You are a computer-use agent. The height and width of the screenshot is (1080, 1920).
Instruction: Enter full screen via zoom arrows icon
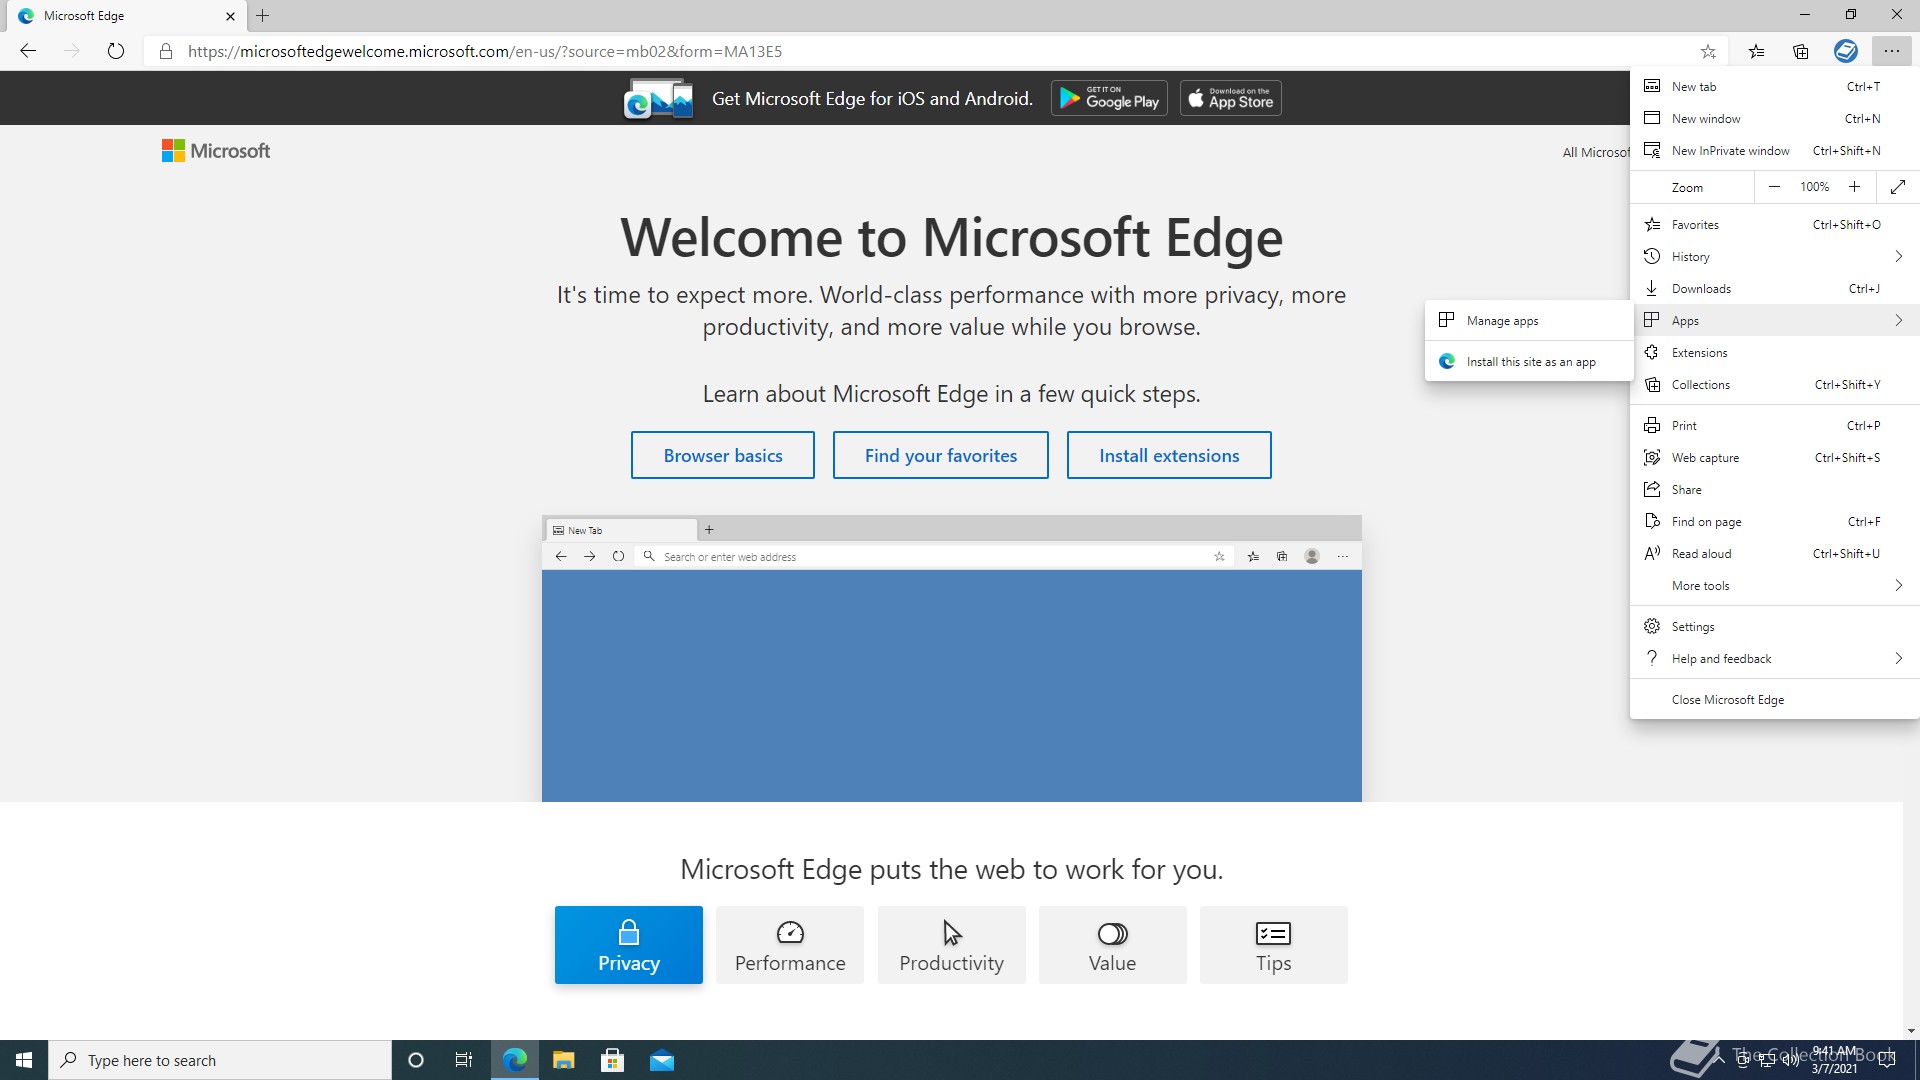[x=1898, y=187]
